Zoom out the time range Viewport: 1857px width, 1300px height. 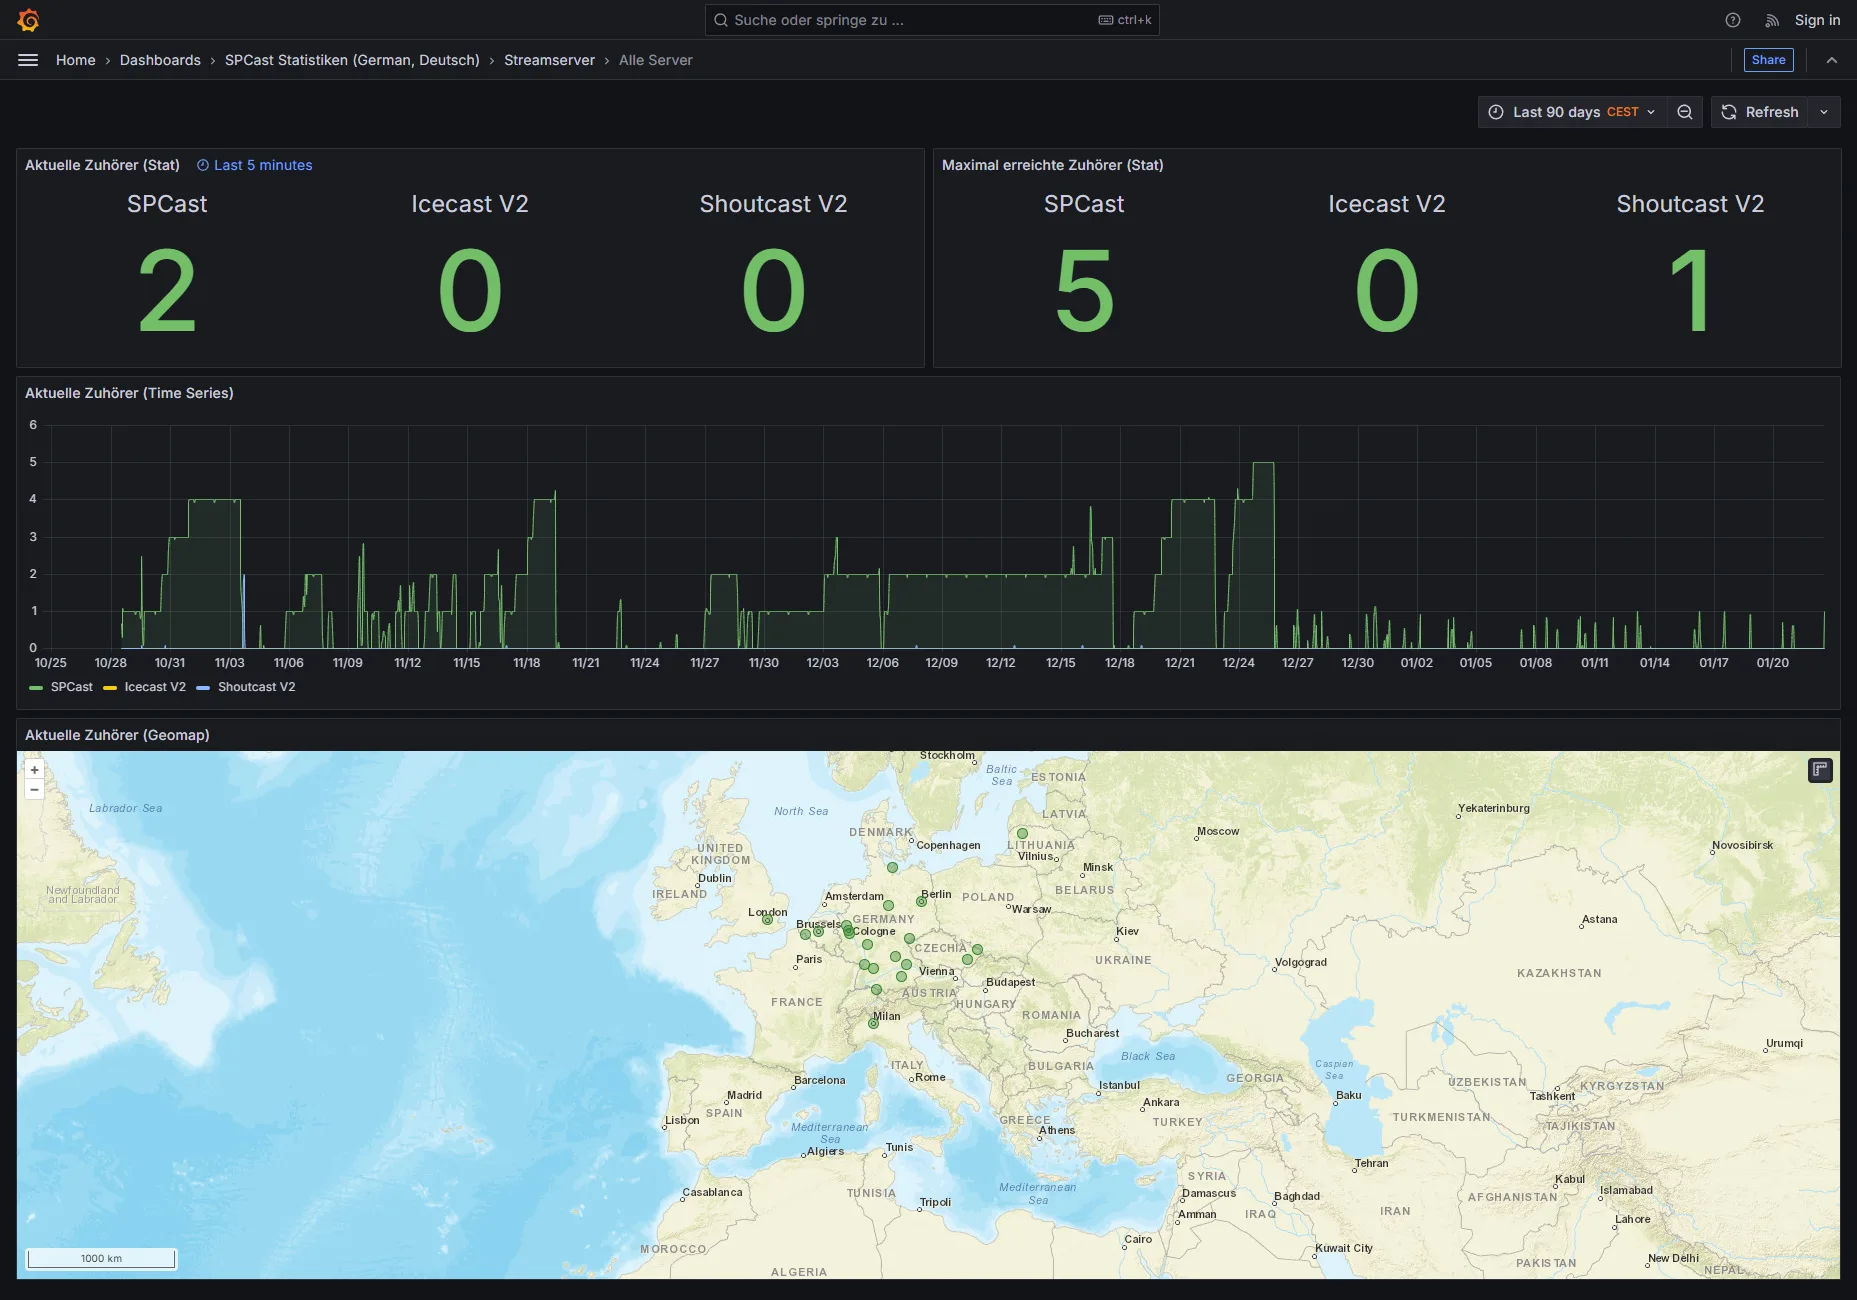click(1685, 112)
